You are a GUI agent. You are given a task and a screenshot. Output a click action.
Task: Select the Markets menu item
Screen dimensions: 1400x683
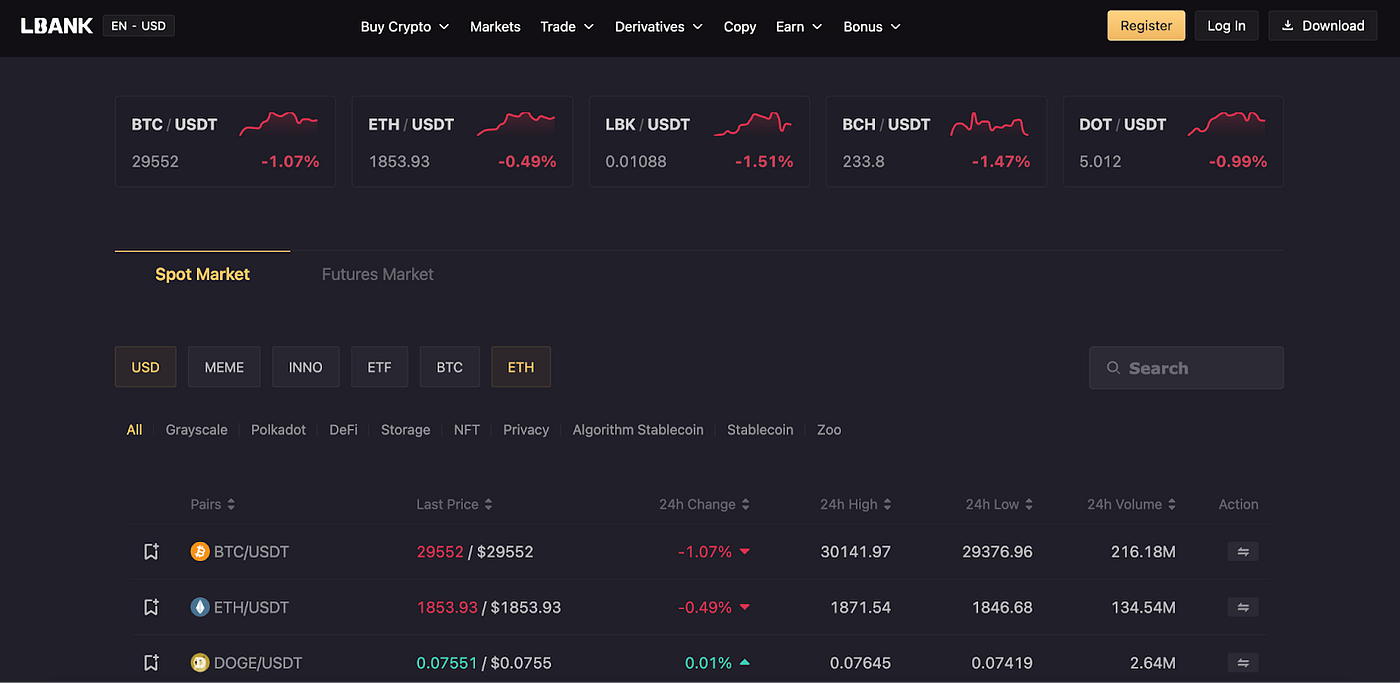tap(495, 26)
